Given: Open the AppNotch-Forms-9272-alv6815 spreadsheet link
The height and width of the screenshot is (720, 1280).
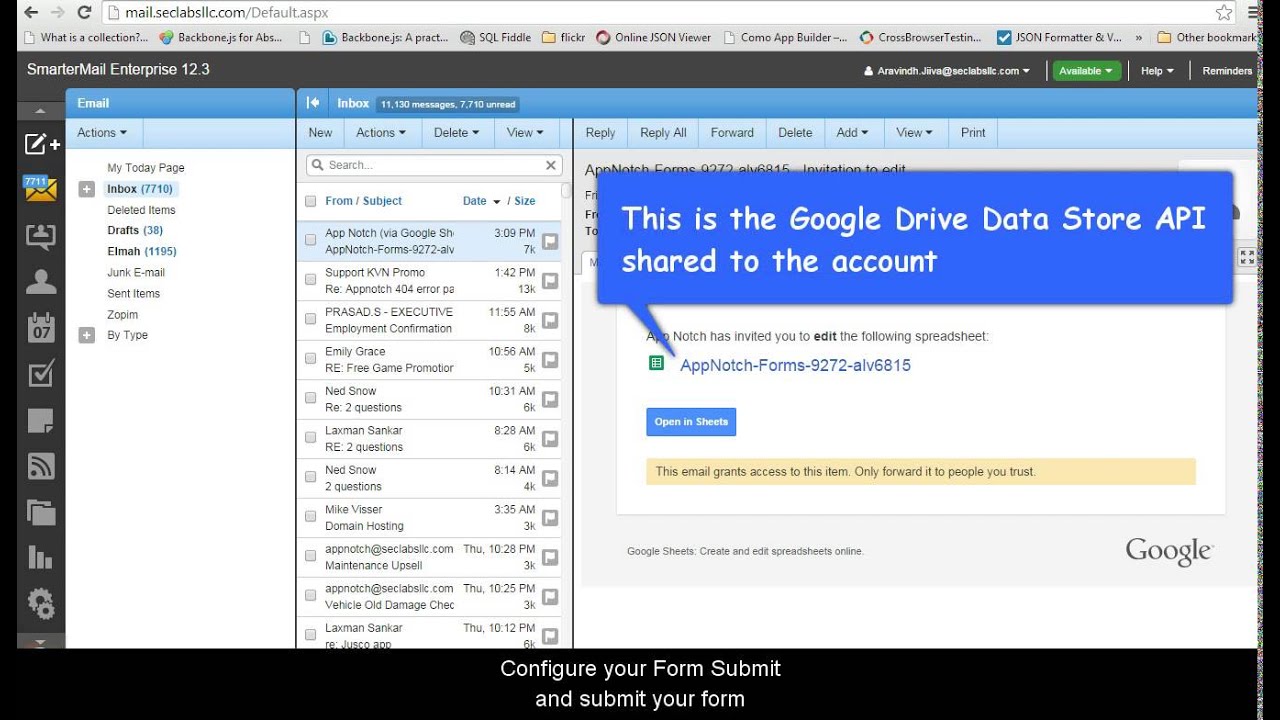Looking at the screenshot, I should (x=795, y=365).
